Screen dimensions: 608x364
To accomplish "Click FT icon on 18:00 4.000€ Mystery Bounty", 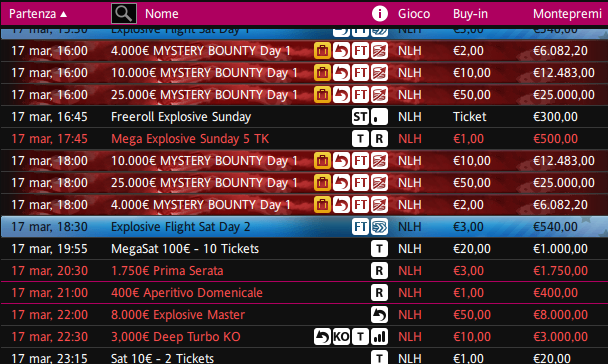I will pos(360,205).
